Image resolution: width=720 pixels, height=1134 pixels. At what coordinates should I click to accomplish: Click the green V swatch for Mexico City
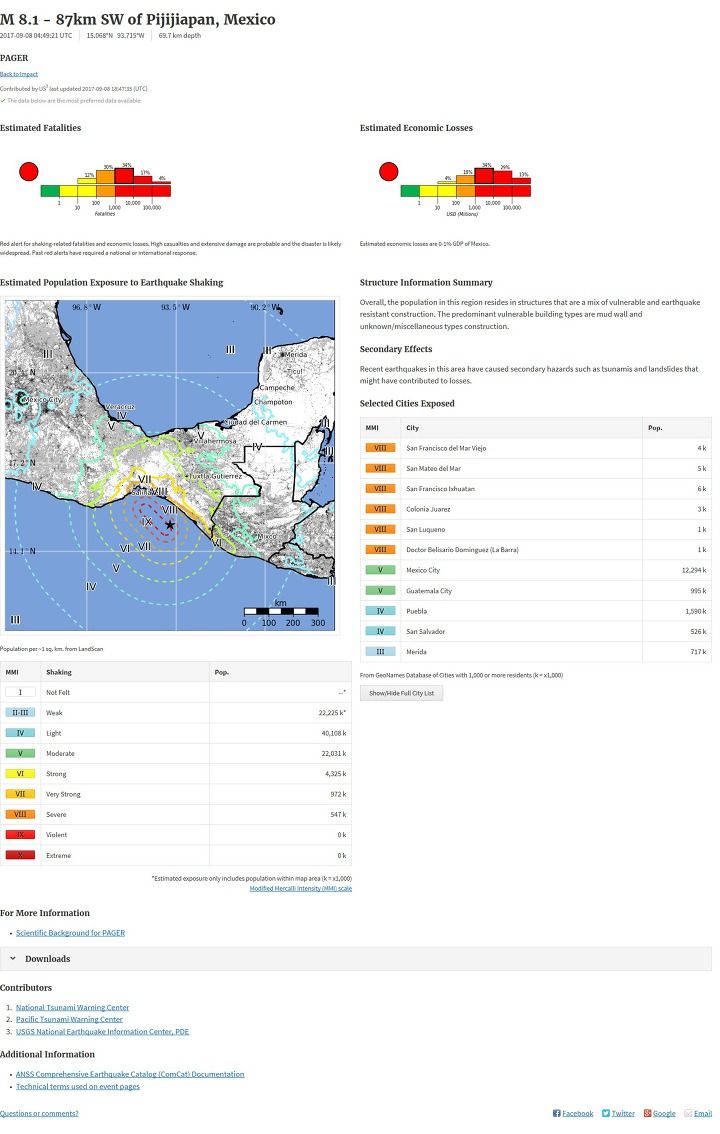click(x=380, y=570)
